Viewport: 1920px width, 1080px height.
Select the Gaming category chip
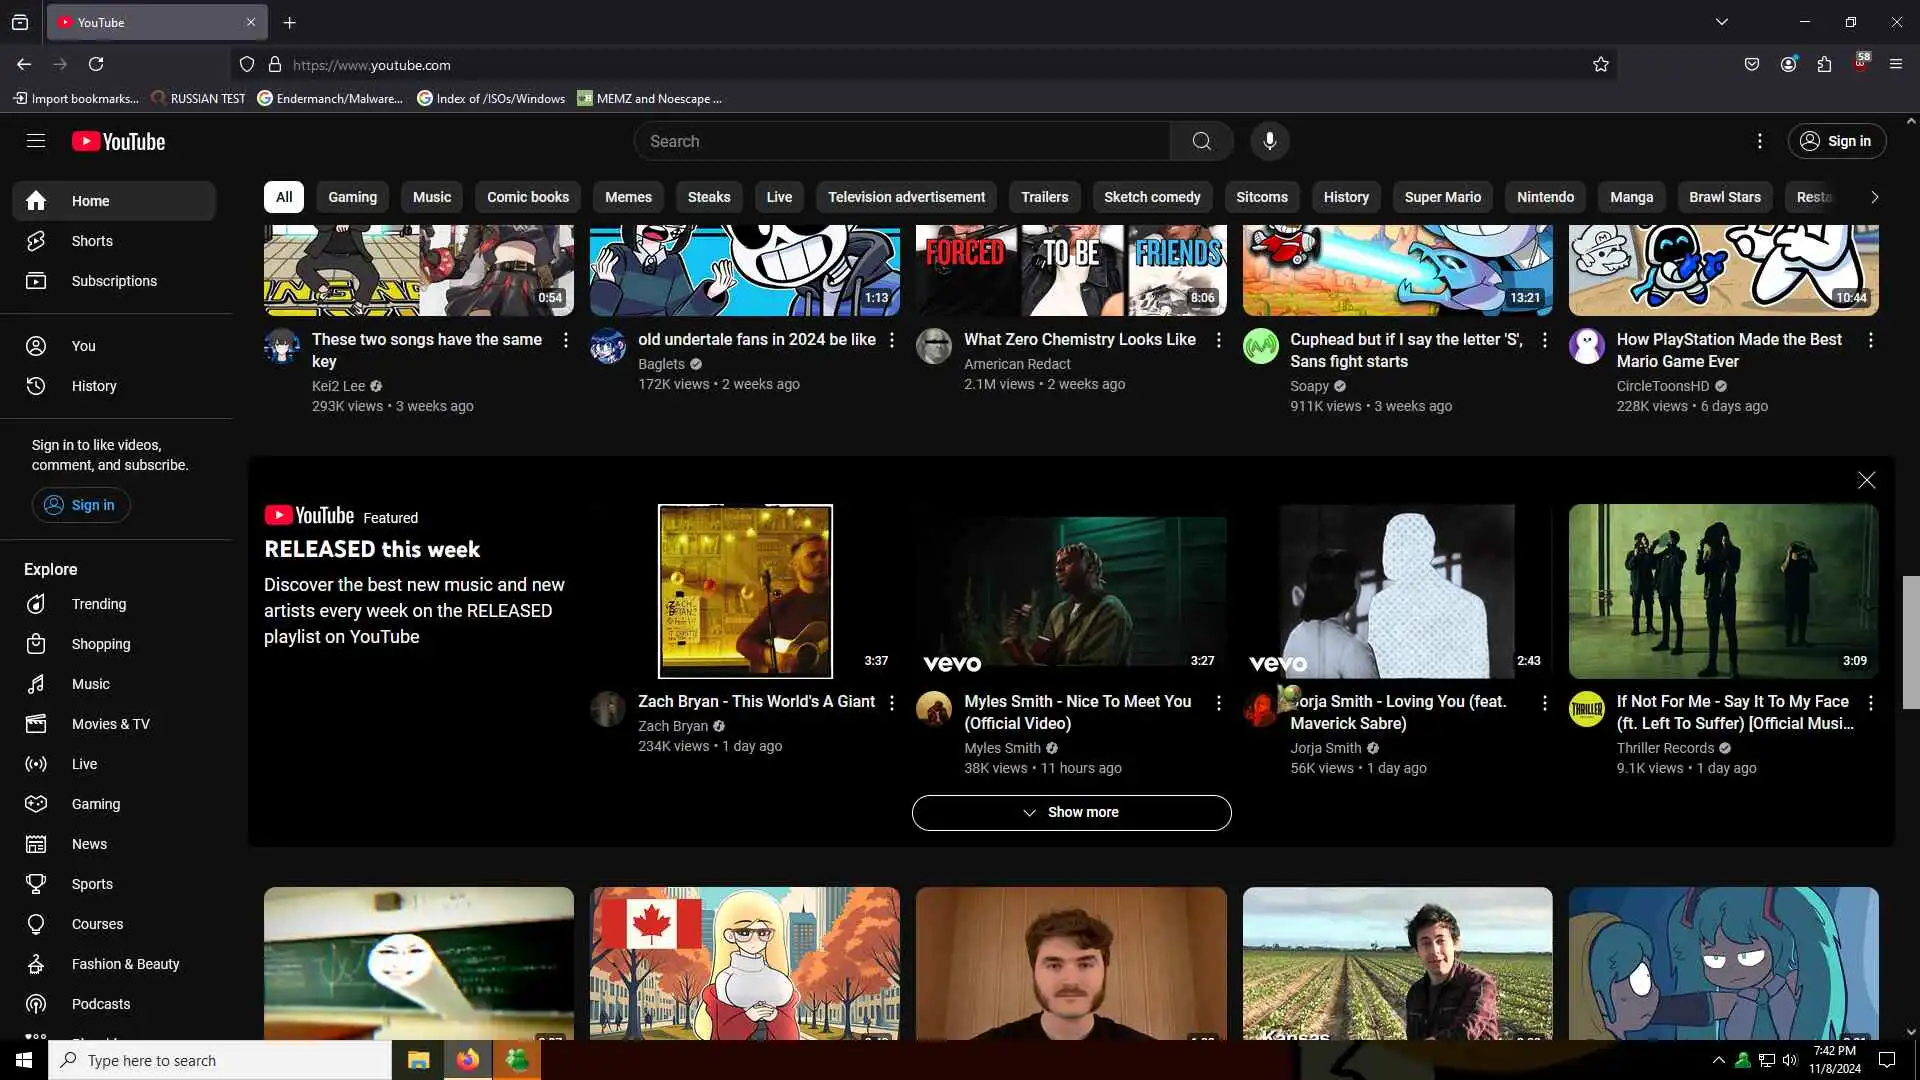click(352, 197)
